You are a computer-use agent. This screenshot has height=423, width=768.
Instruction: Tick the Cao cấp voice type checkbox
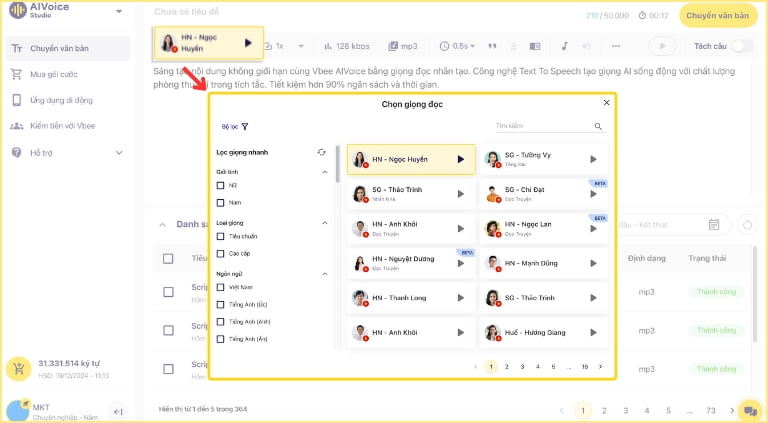point(221,254)
